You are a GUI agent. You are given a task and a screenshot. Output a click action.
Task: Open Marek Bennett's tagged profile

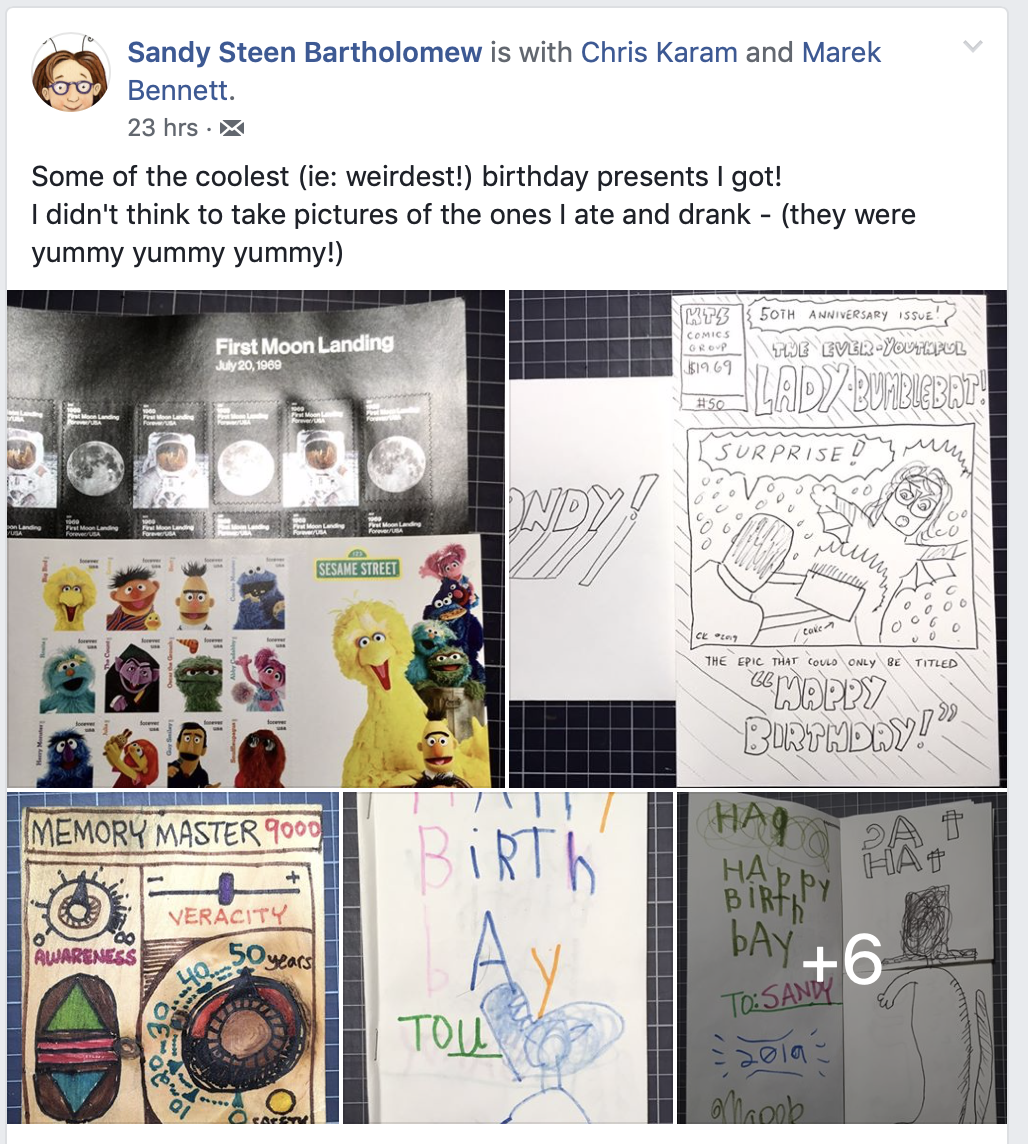pyautogui.click(x=504, y=72)
